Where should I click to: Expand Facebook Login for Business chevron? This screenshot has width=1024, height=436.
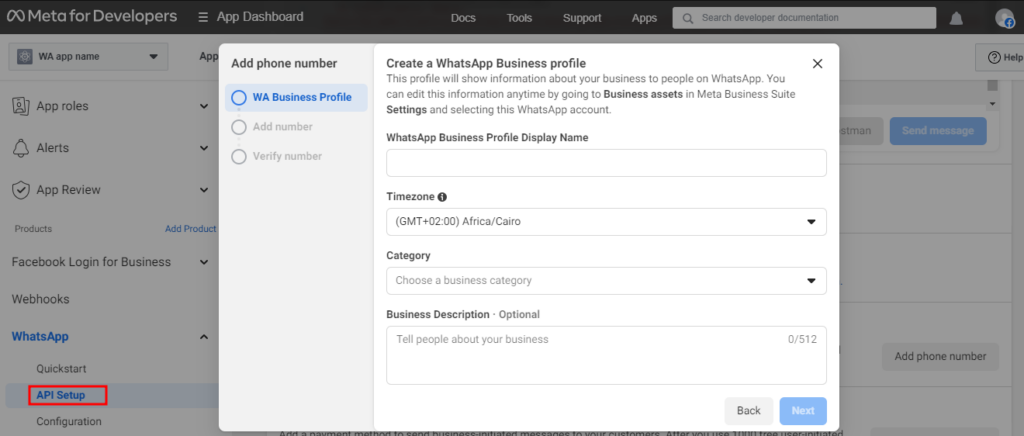[x=204, y=262]
